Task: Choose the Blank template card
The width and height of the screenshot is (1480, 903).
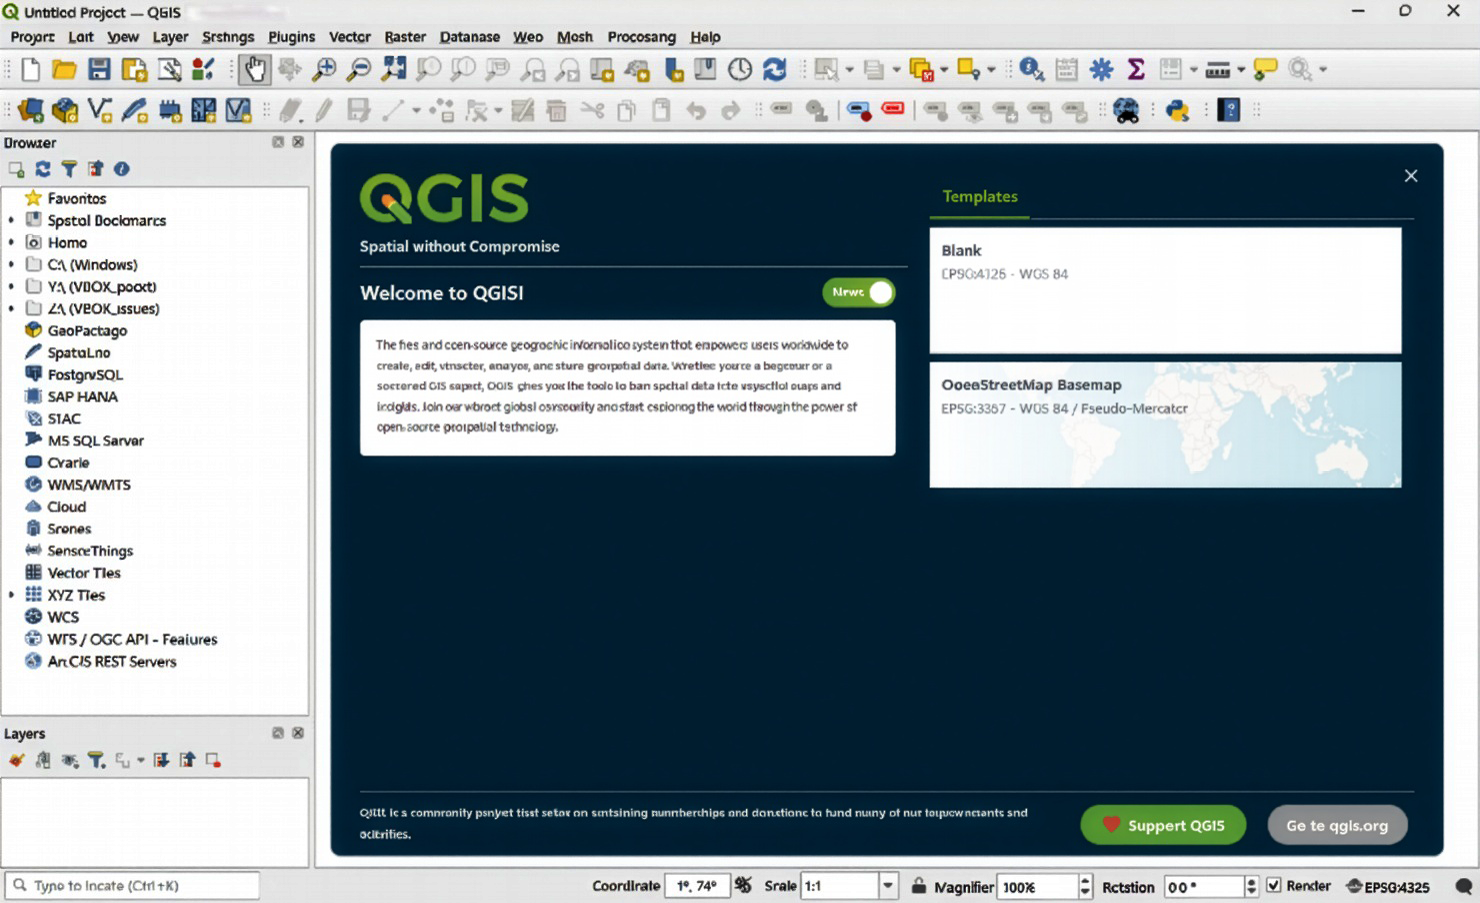Action: [1165, 290]
